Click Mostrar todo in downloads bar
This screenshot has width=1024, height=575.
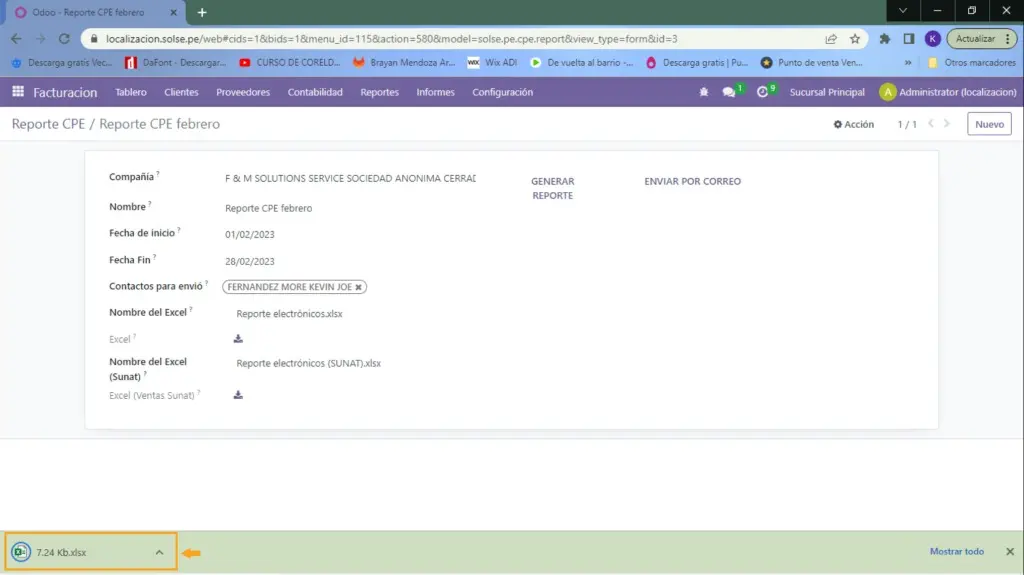tap(956, 552)
